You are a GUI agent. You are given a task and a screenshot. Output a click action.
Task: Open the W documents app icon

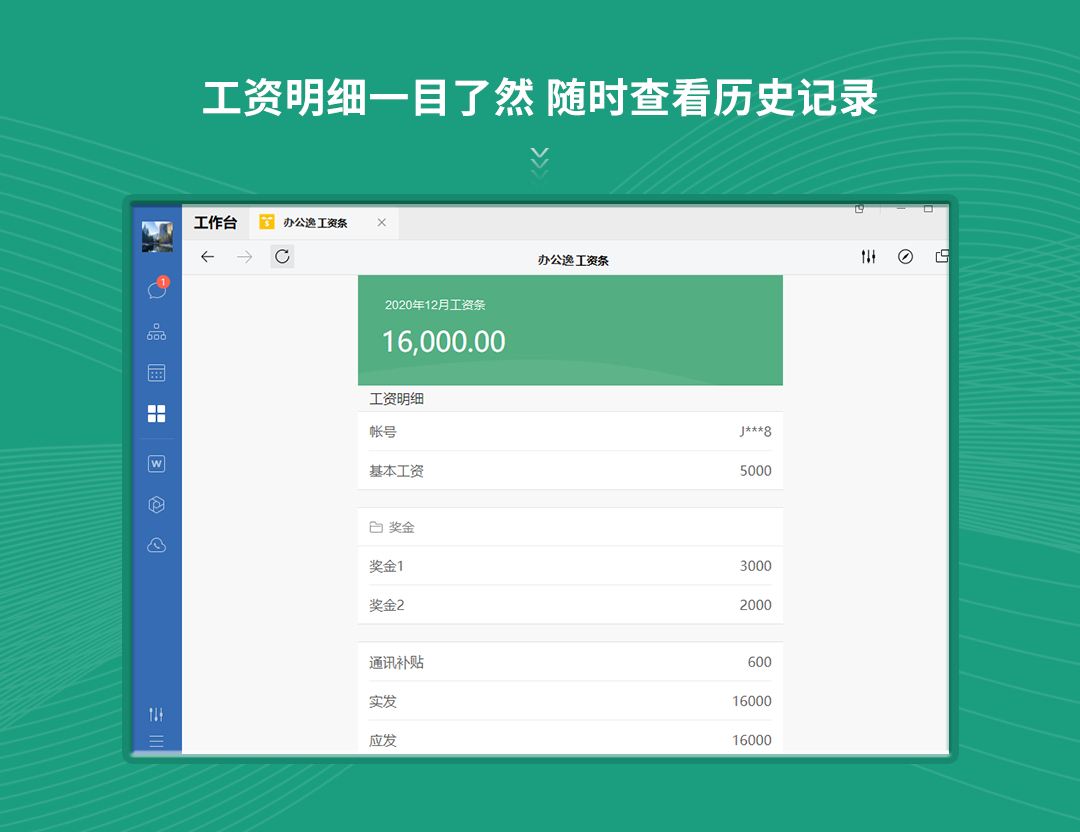[156, 464]
